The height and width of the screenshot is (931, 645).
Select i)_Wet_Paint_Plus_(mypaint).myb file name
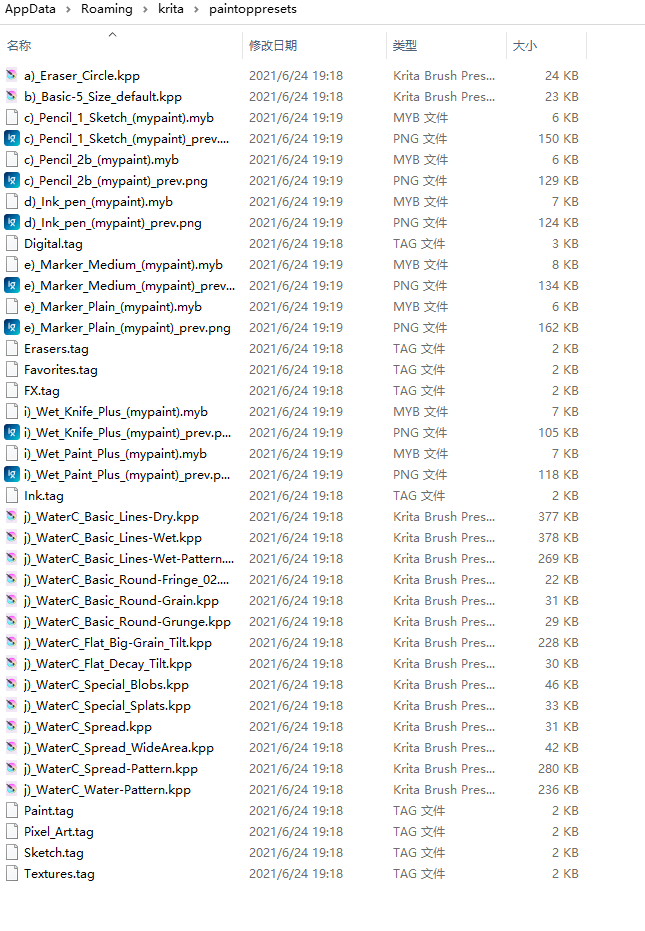(x=115, y=454)
